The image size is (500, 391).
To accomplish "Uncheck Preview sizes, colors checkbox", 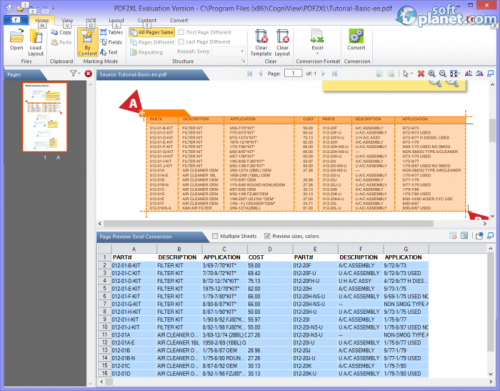I will point(267,236).
